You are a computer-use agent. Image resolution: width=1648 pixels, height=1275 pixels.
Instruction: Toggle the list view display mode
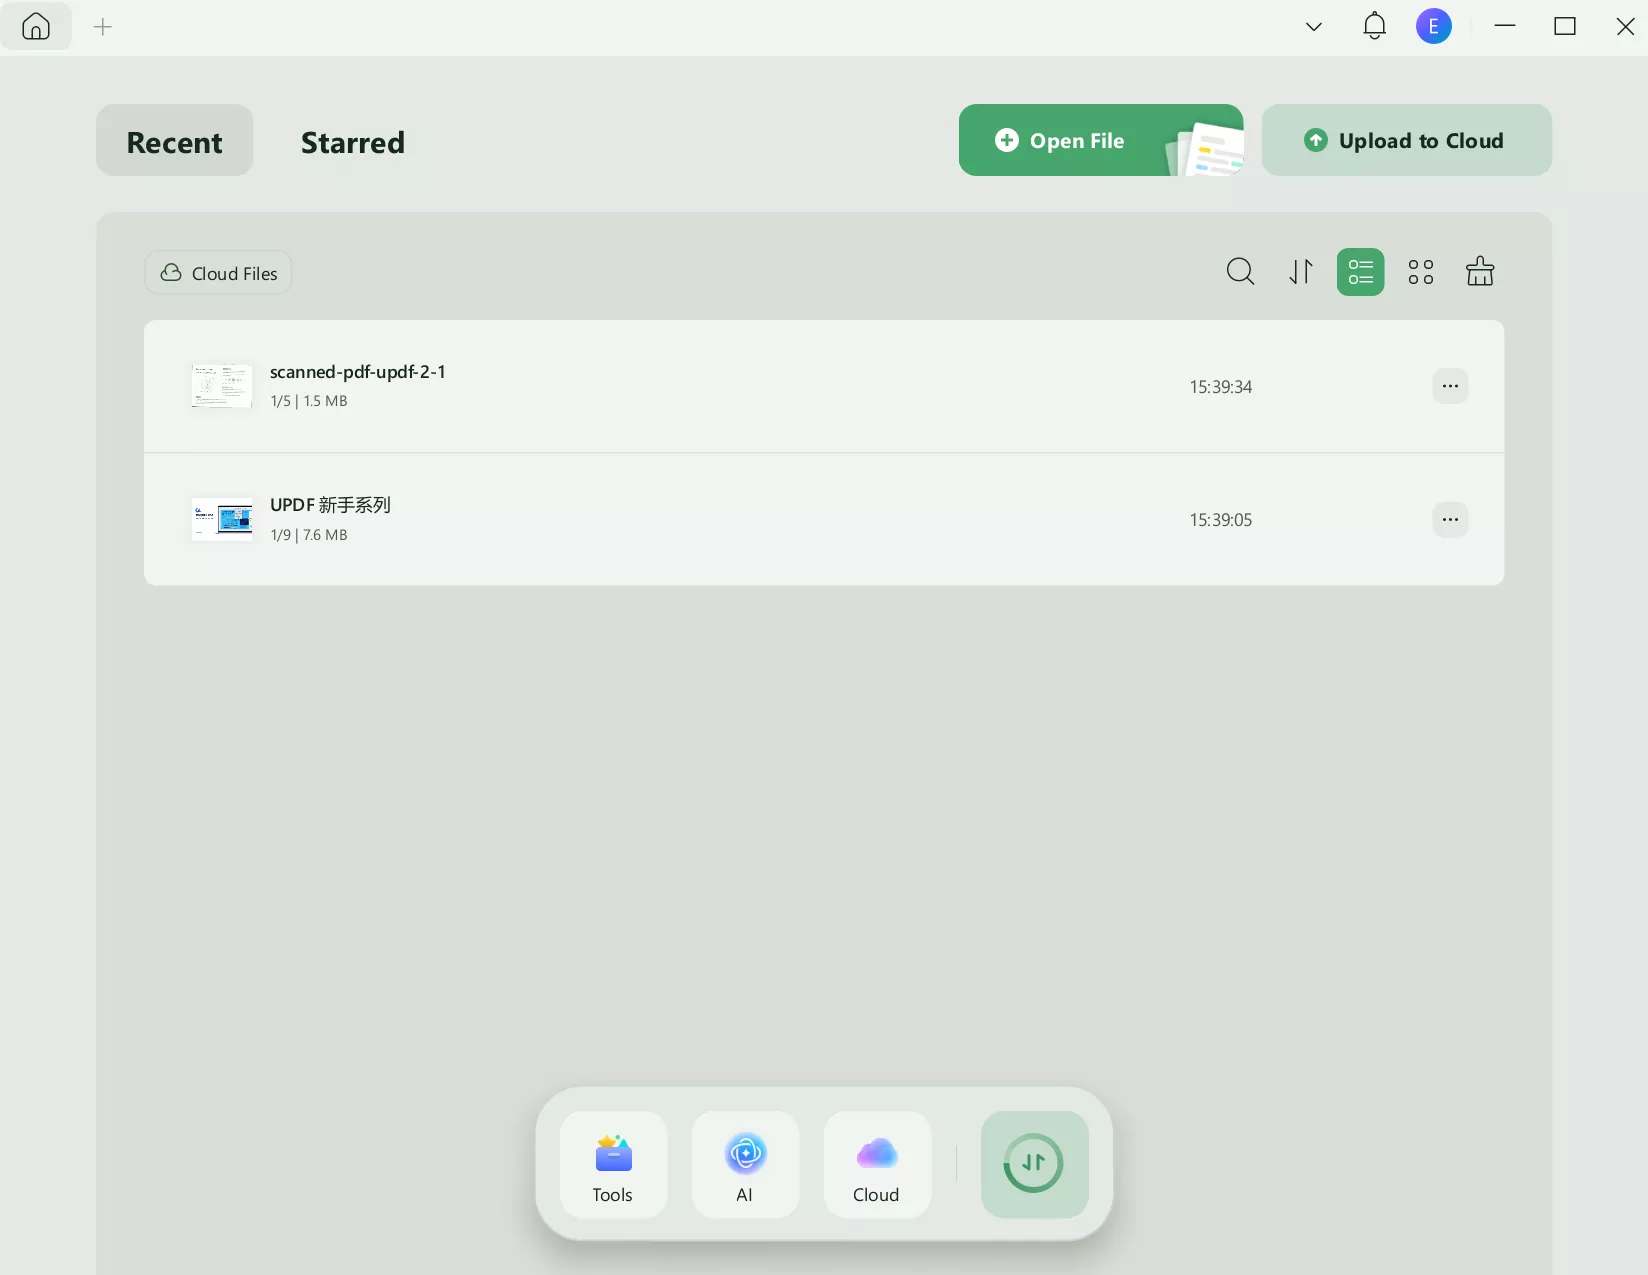[1360, 272]
